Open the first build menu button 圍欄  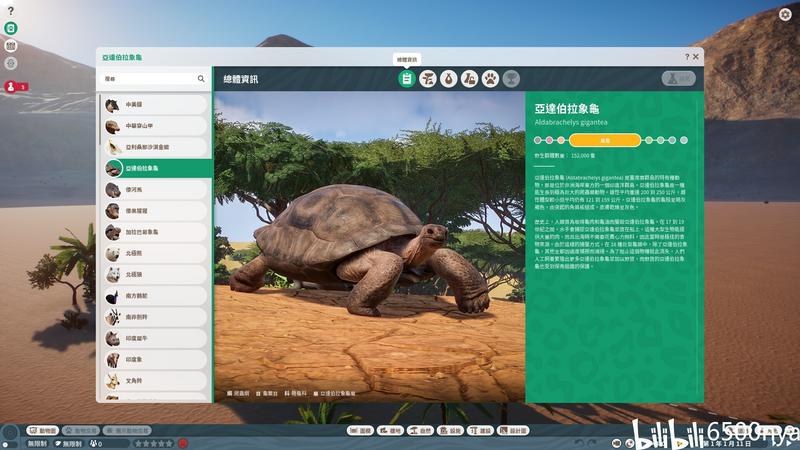point(360,431)
